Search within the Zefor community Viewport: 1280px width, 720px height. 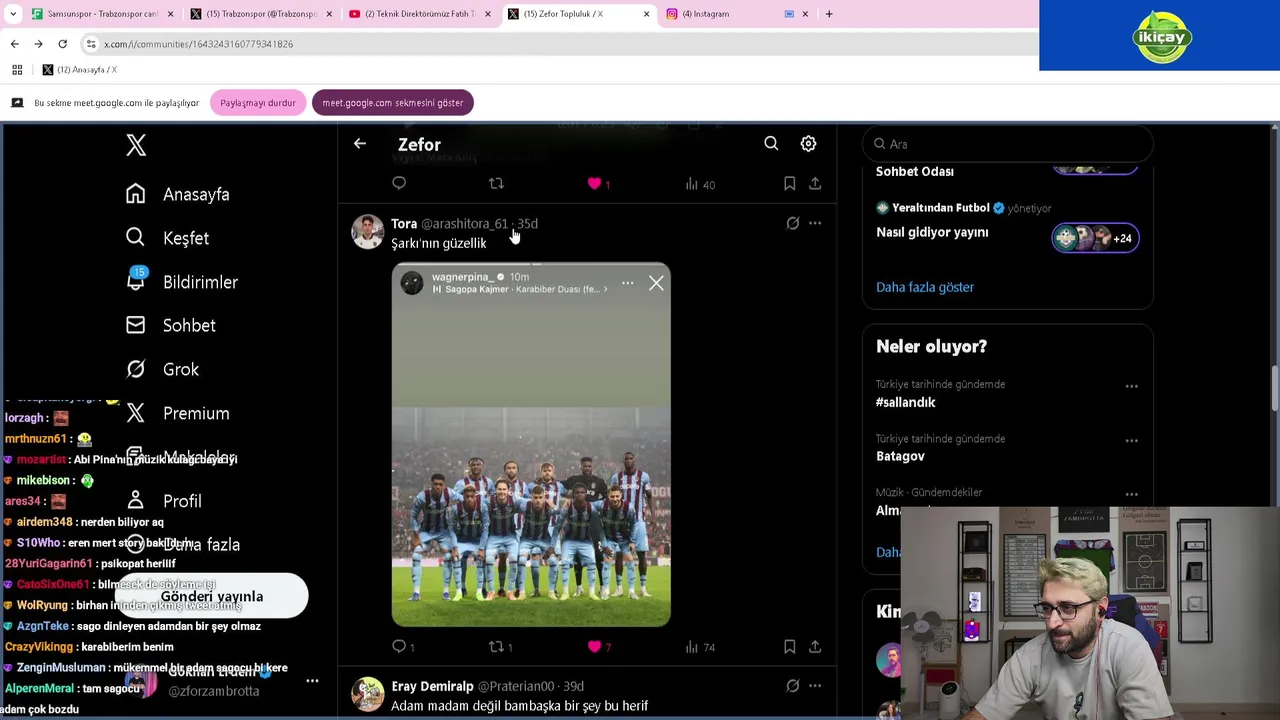771,144
